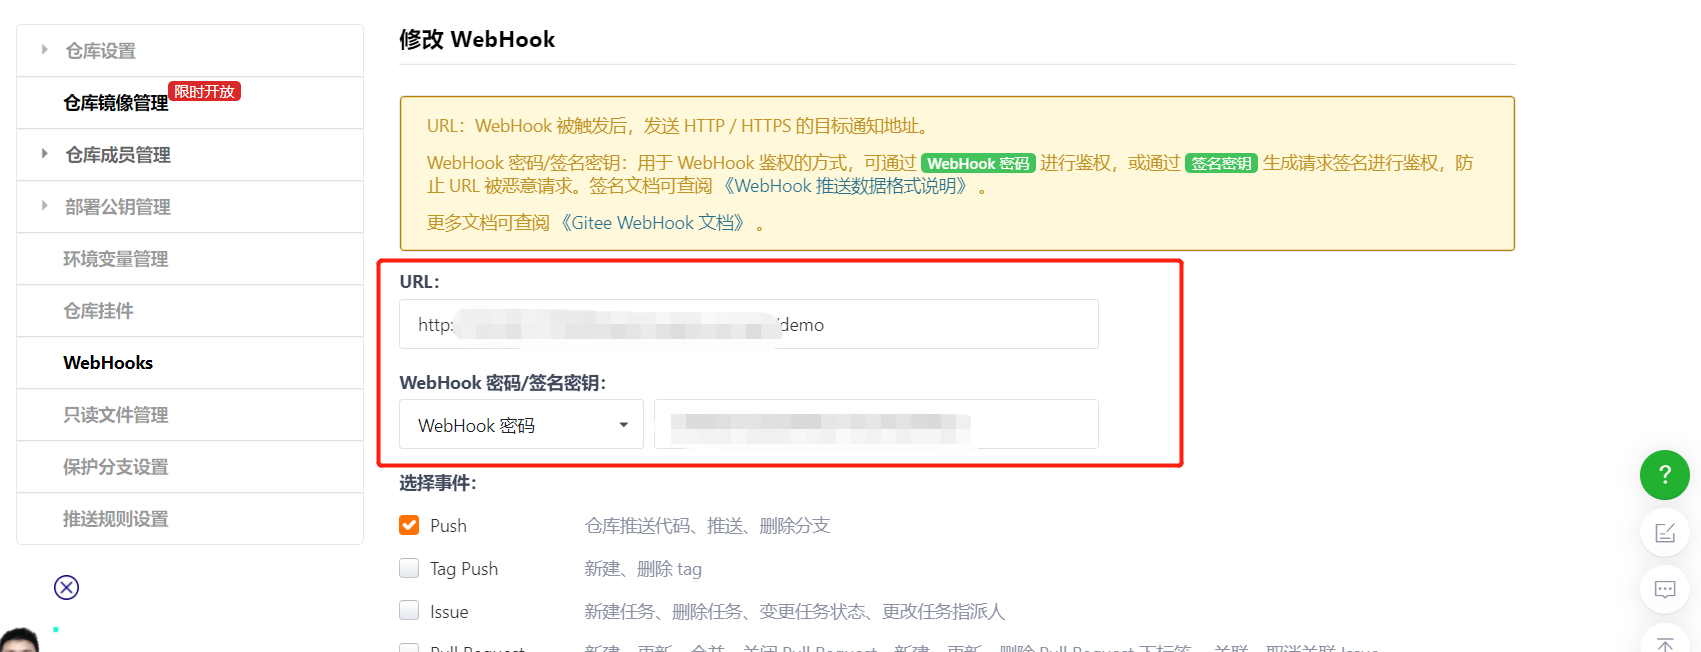The image size is (1701, 652).
Task: Click the green help question mark button
Action: click(x=1664, y=475)
